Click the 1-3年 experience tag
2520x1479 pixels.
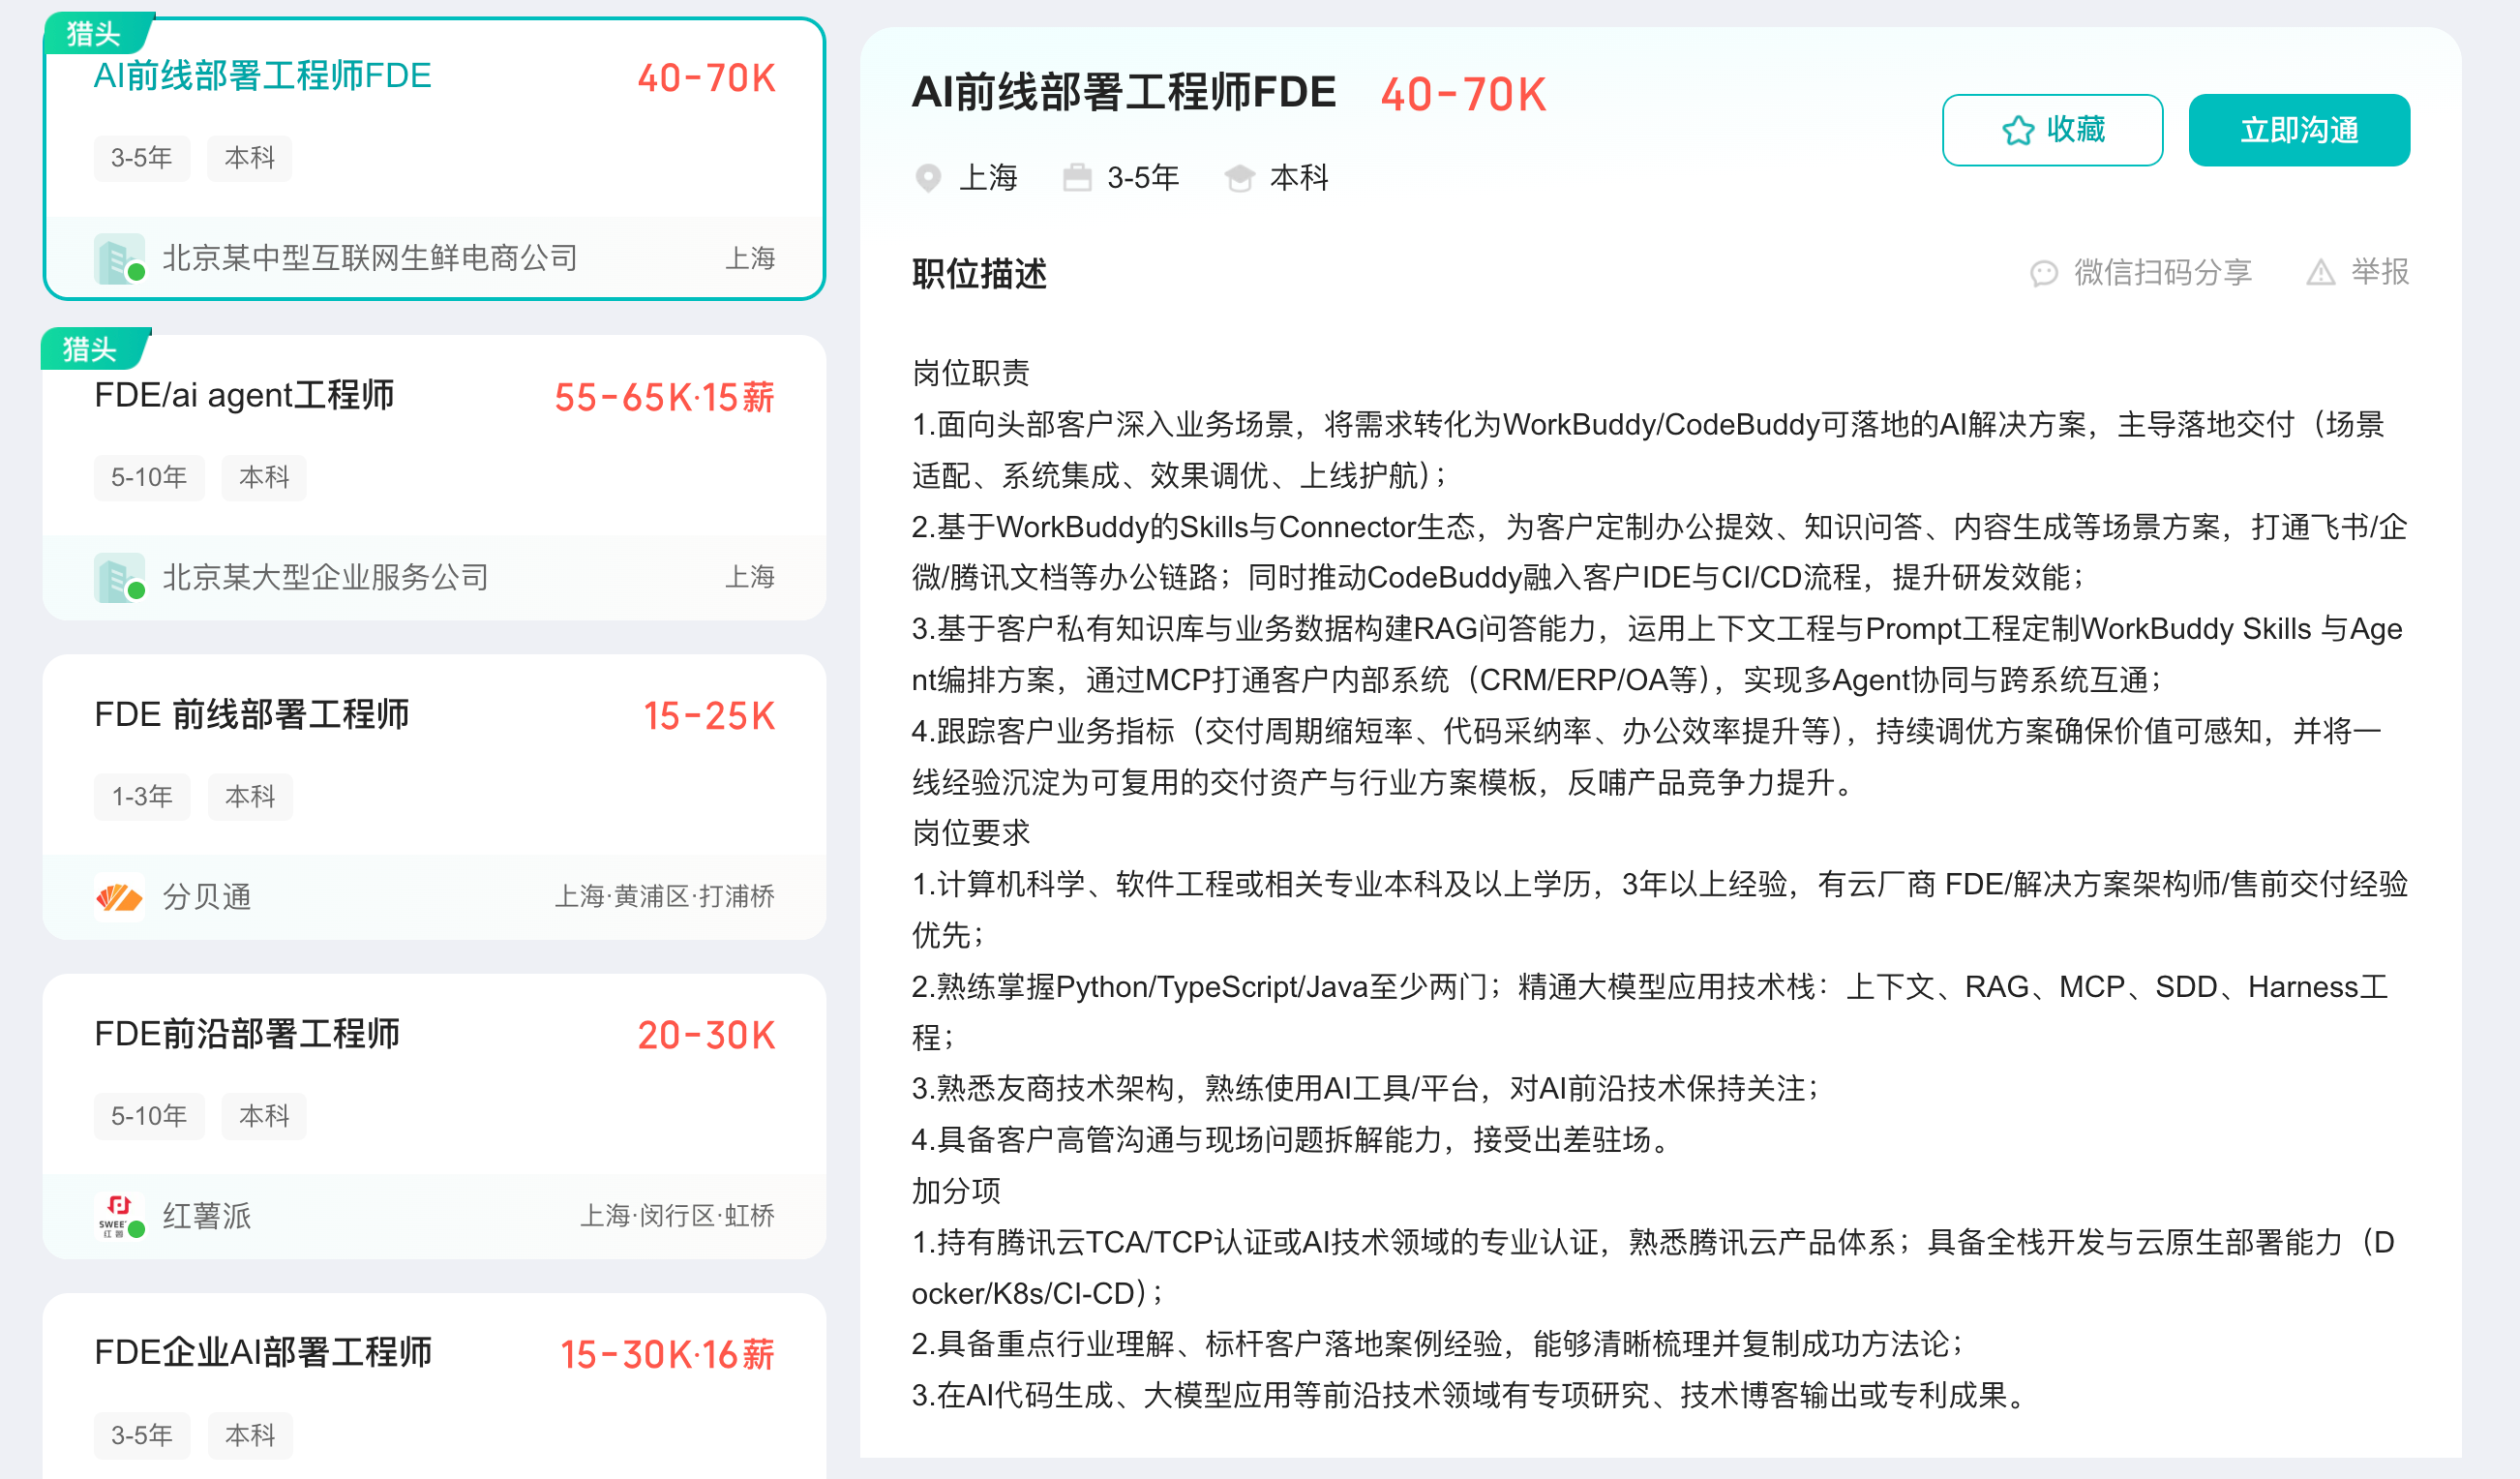point(142,796)
